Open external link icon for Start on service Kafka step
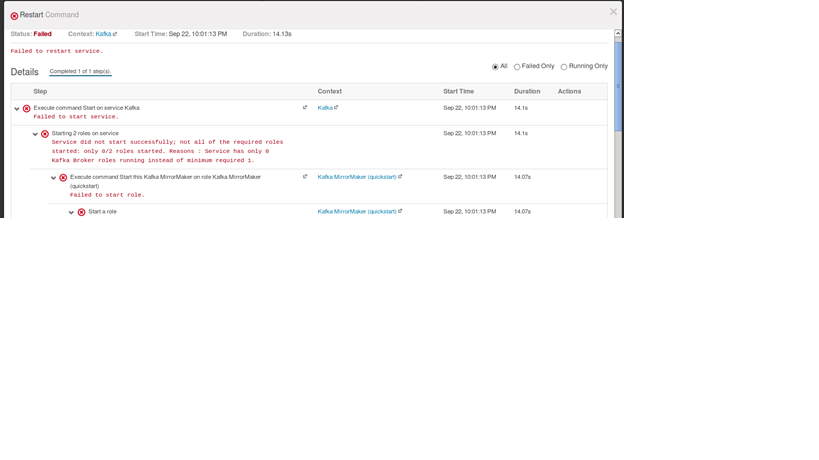This screenshot has width=819, height=460. pos(305,108)
